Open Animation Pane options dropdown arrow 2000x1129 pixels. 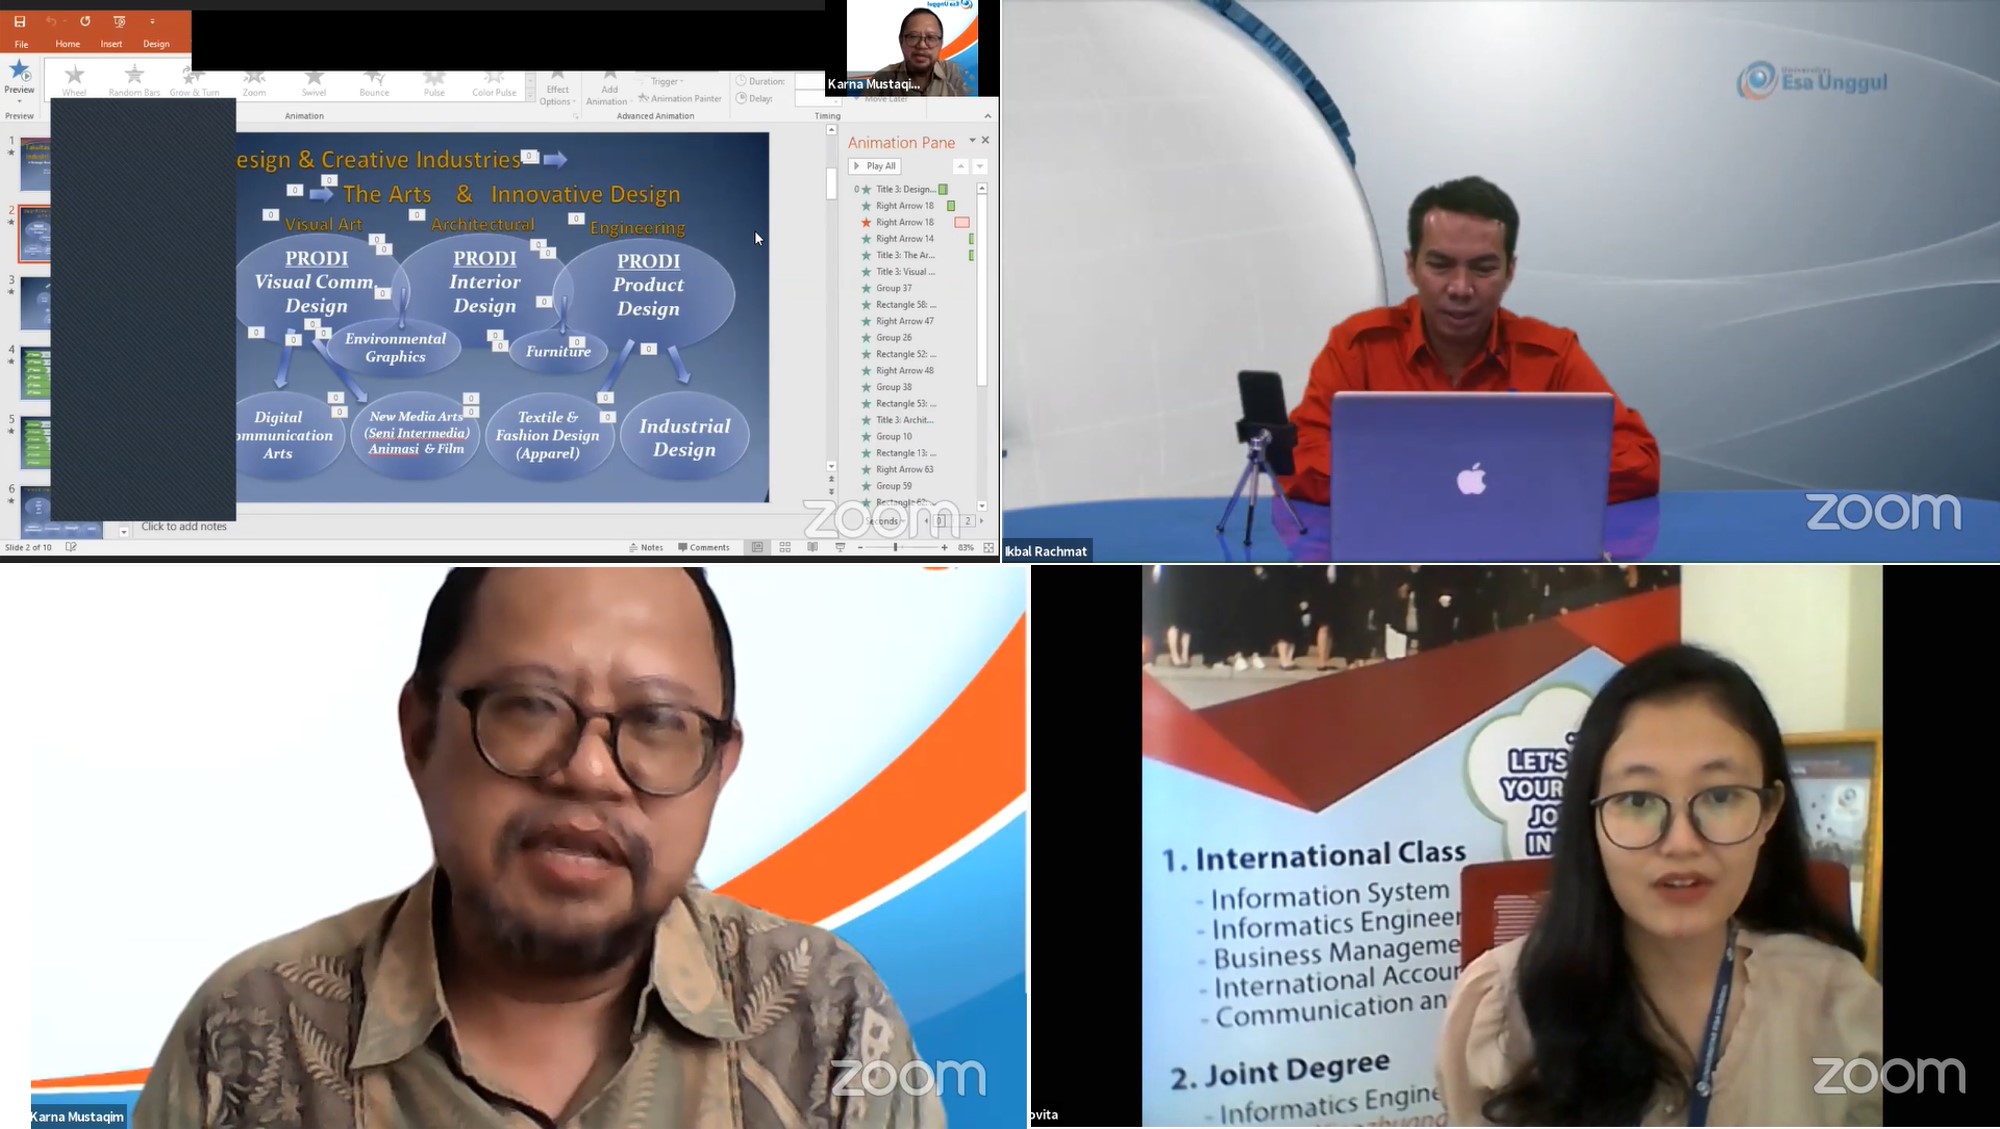tap(972, 140)
